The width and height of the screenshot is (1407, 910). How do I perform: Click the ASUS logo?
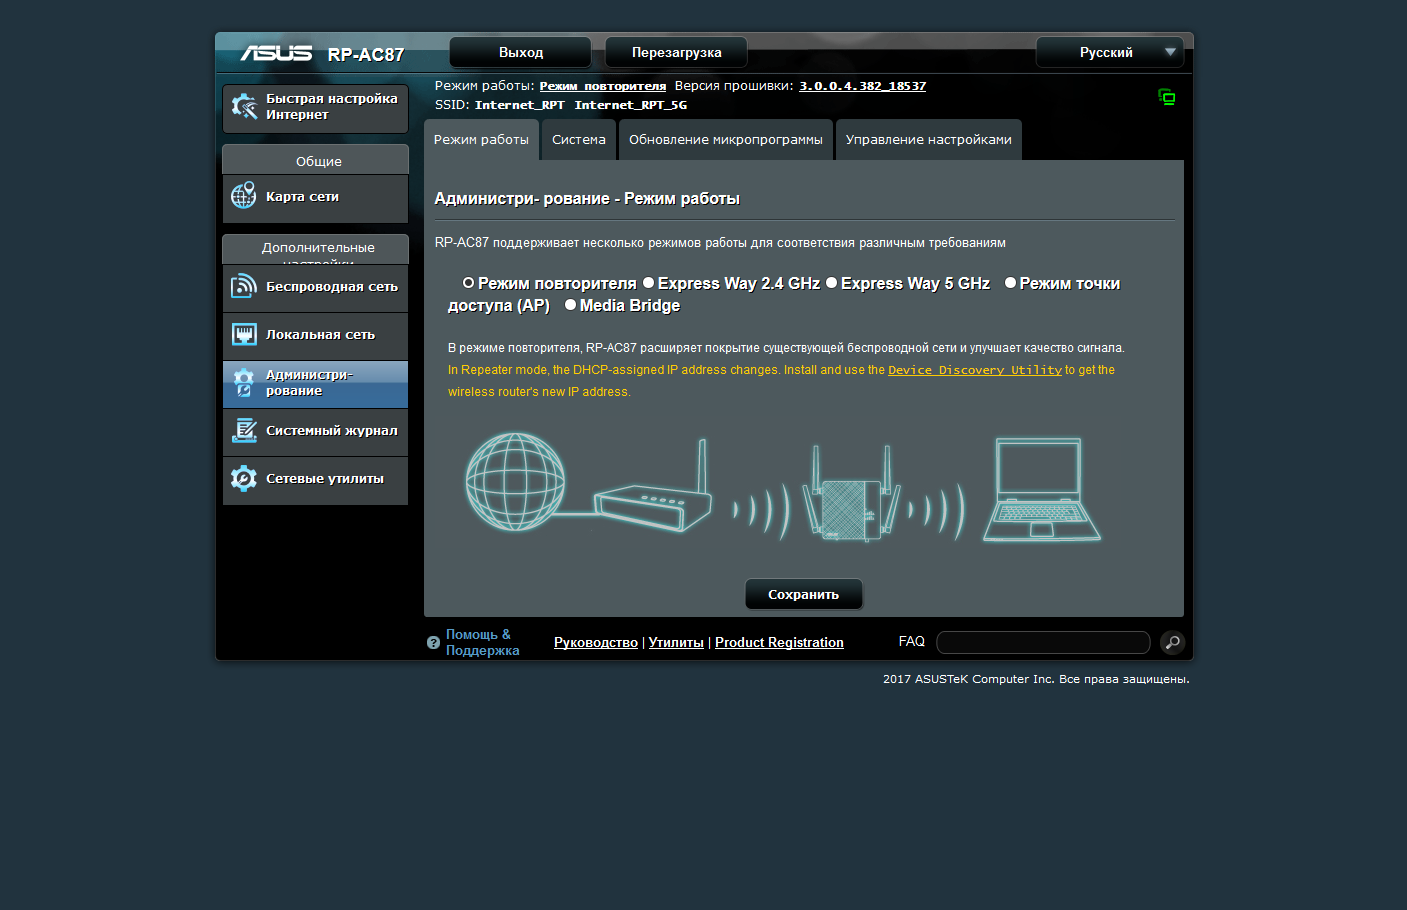point(276,53)
